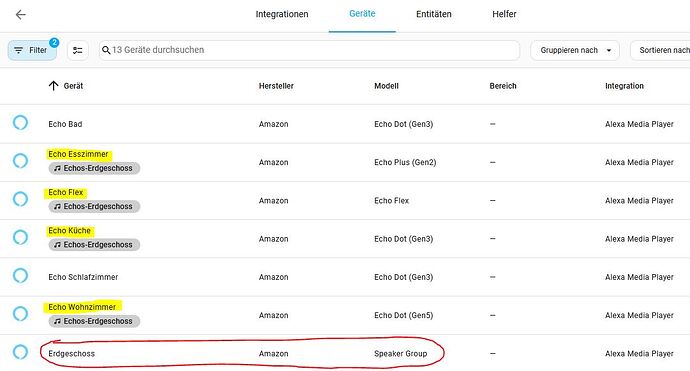Select the Geräte tab
The width and height of the screenshot is (690, 371).
(x=362, y=14)
